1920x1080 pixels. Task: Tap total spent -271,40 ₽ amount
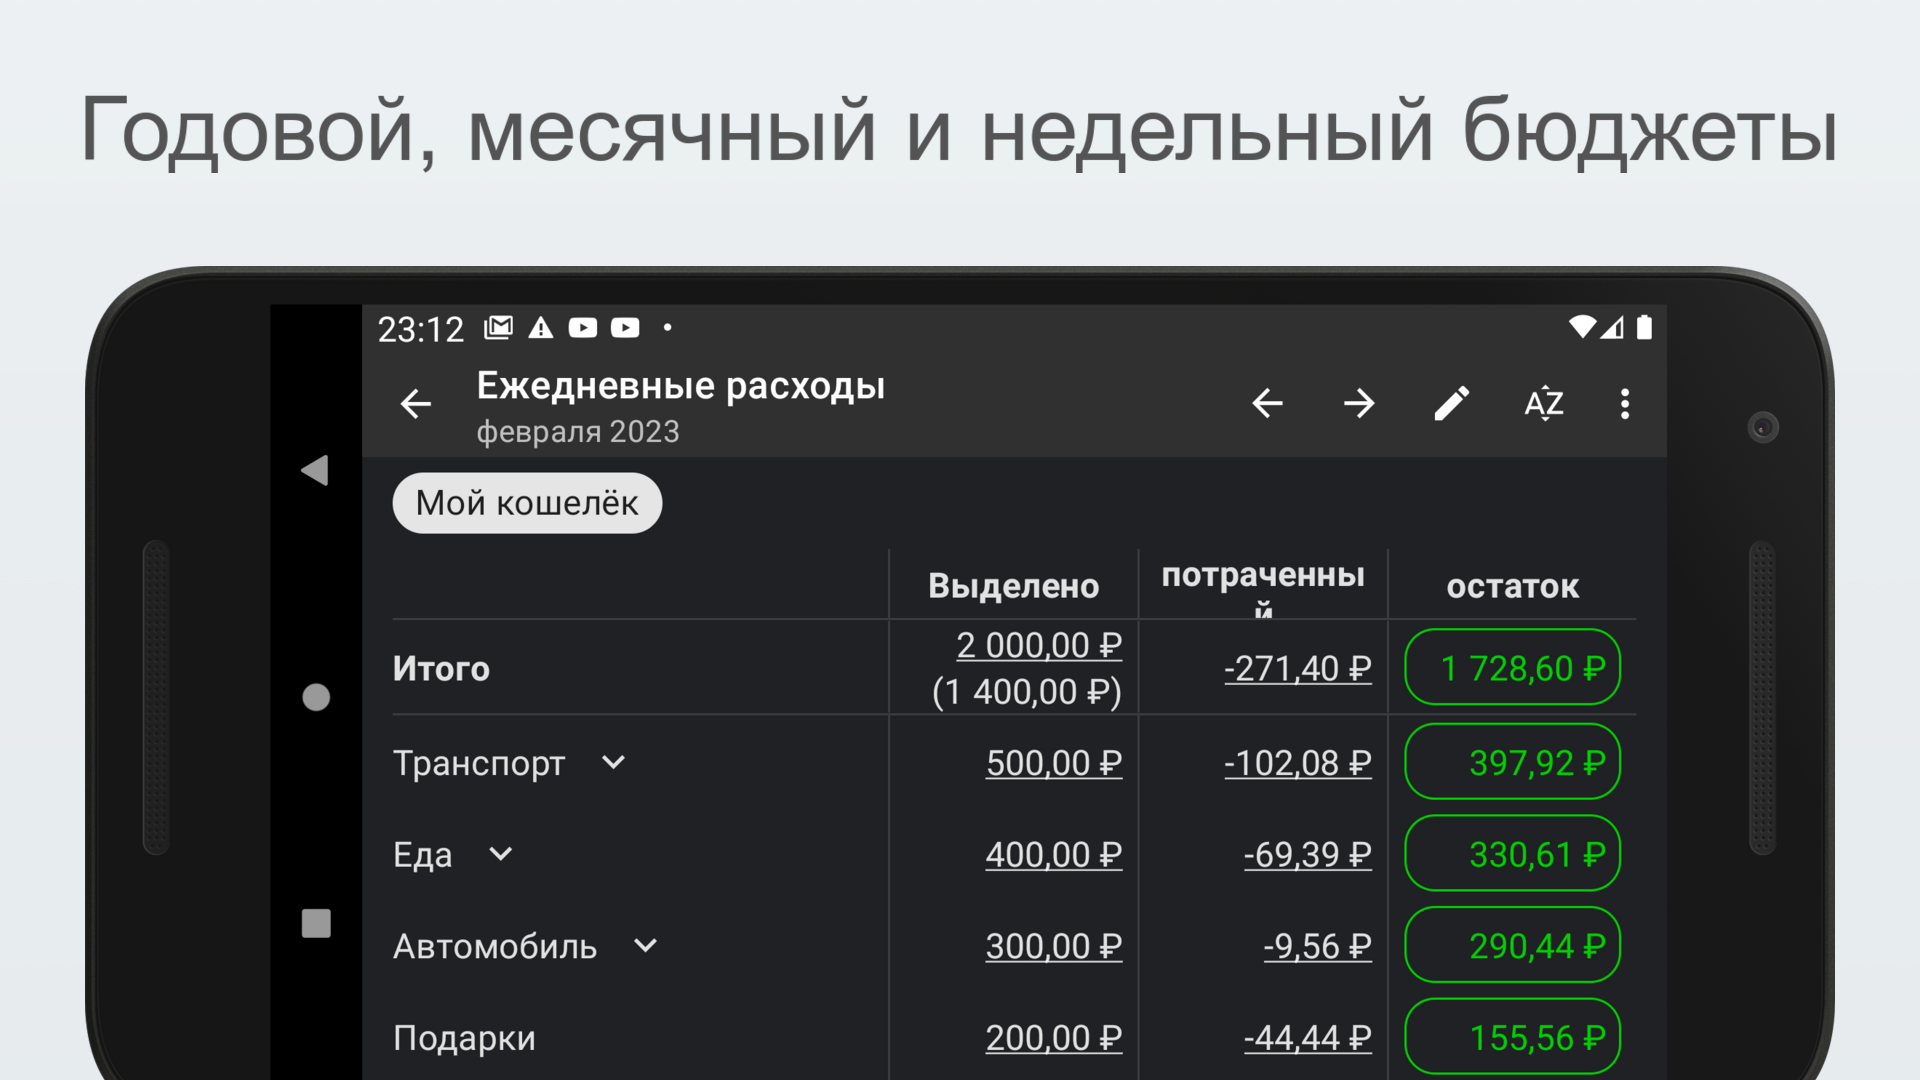1297,668
